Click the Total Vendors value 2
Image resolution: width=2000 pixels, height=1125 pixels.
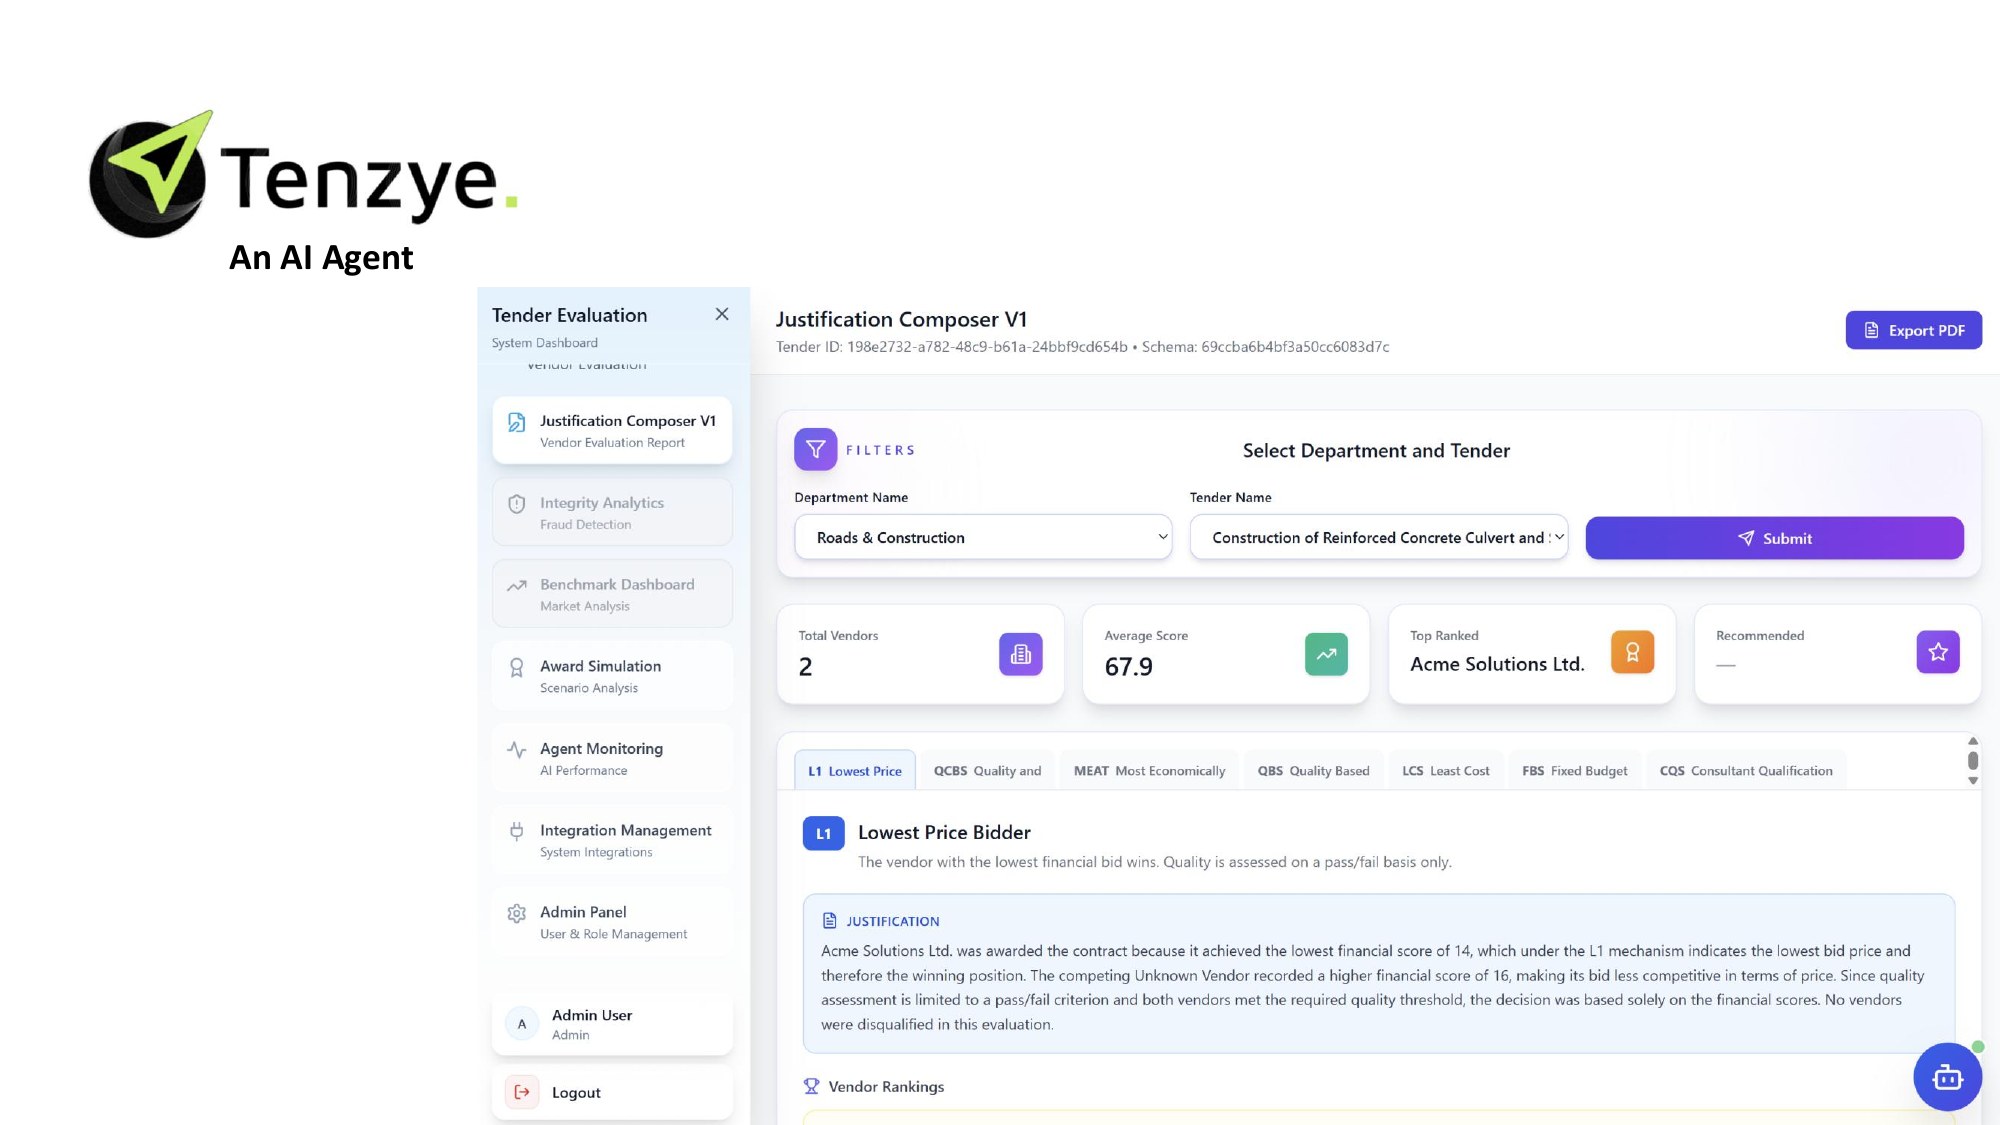click(x=805, y=667)
